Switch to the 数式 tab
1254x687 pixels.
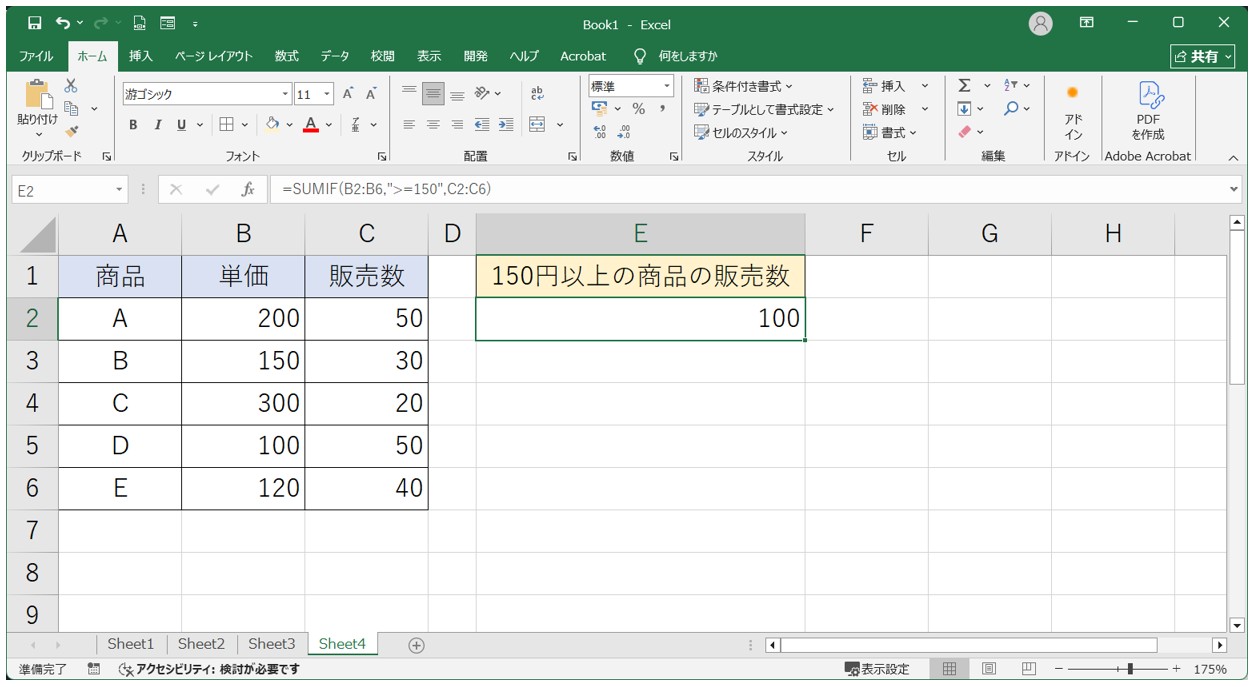coord(287,56)
